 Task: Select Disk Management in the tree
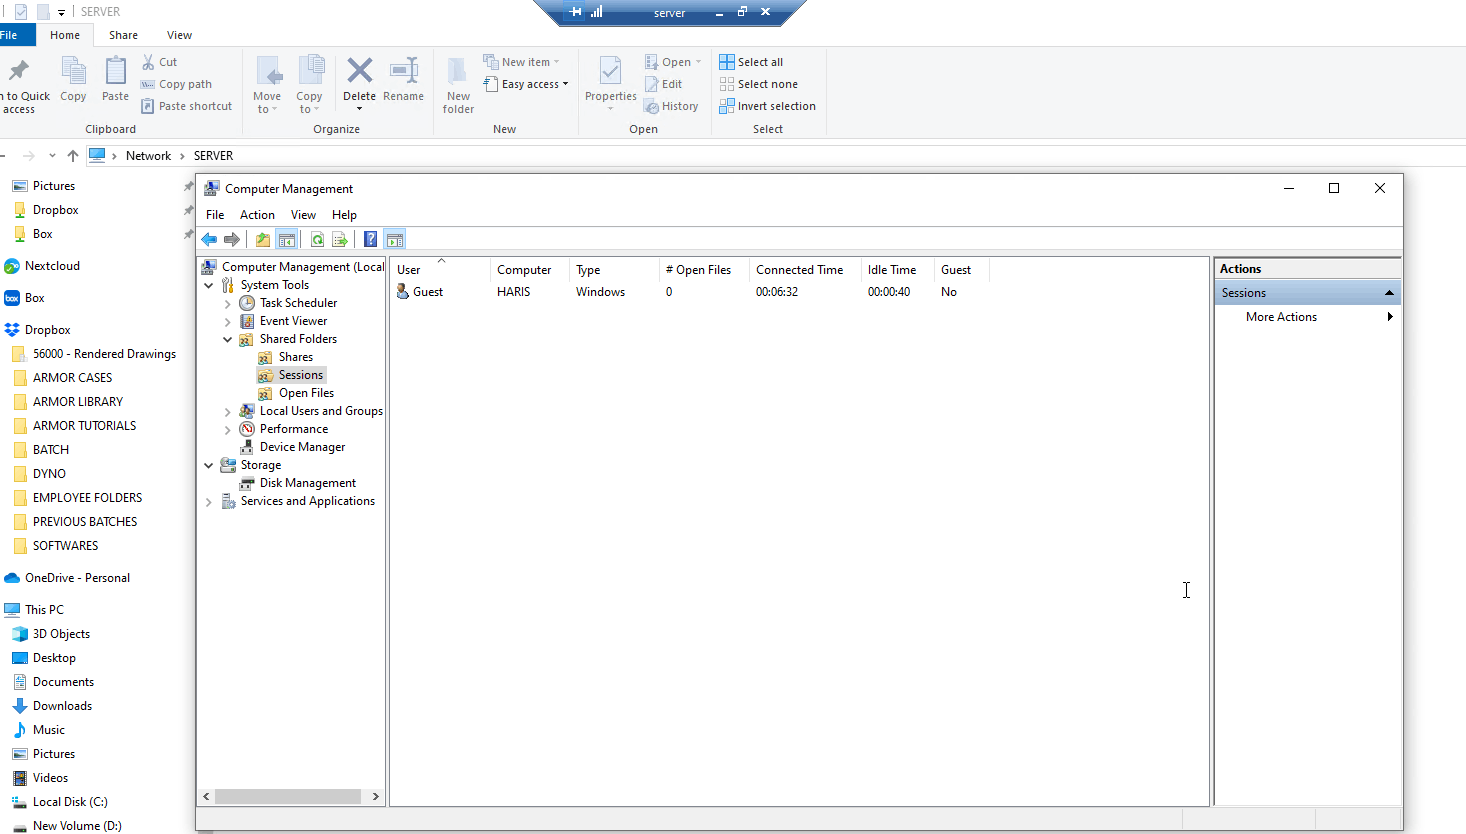click(307, 483)
